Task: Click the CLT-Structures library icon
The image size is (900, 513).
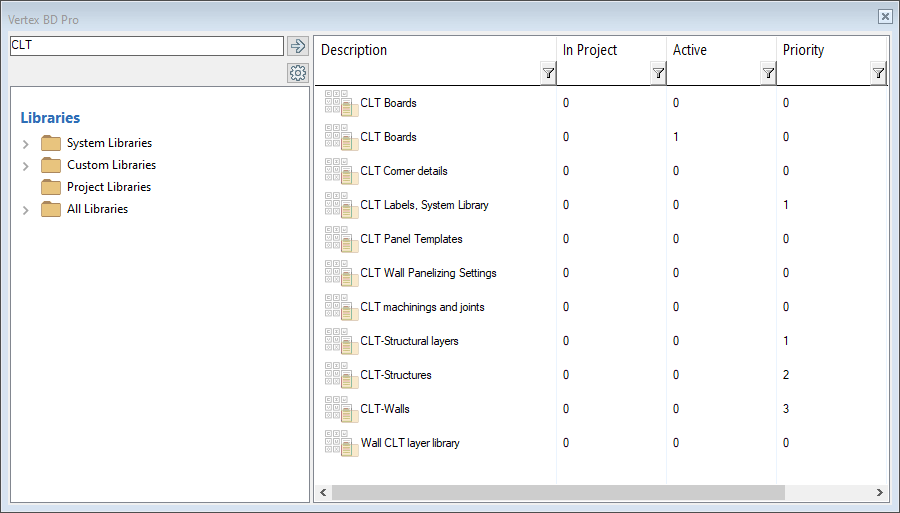Action: 341,375
